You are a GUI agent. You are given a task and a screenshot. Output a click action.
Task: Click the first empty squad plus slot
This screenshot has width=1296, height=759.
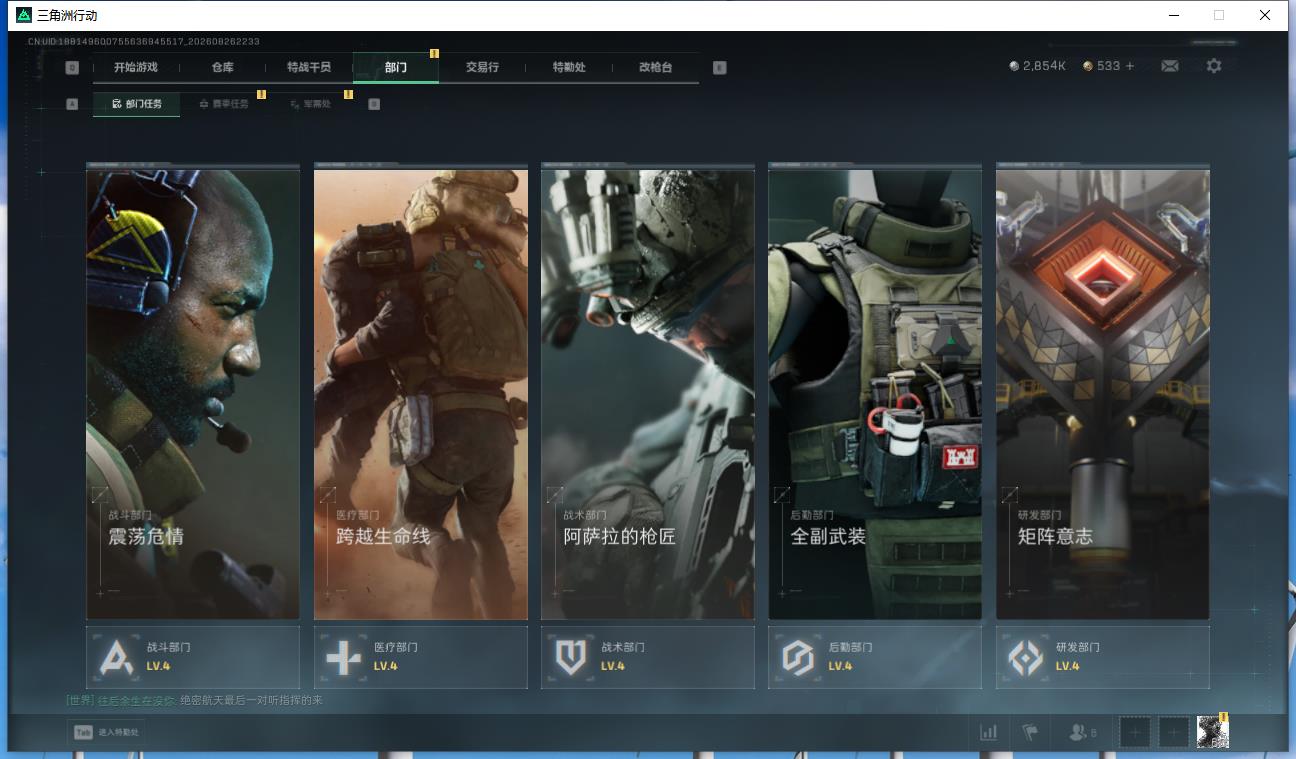tap(1135, 732)
